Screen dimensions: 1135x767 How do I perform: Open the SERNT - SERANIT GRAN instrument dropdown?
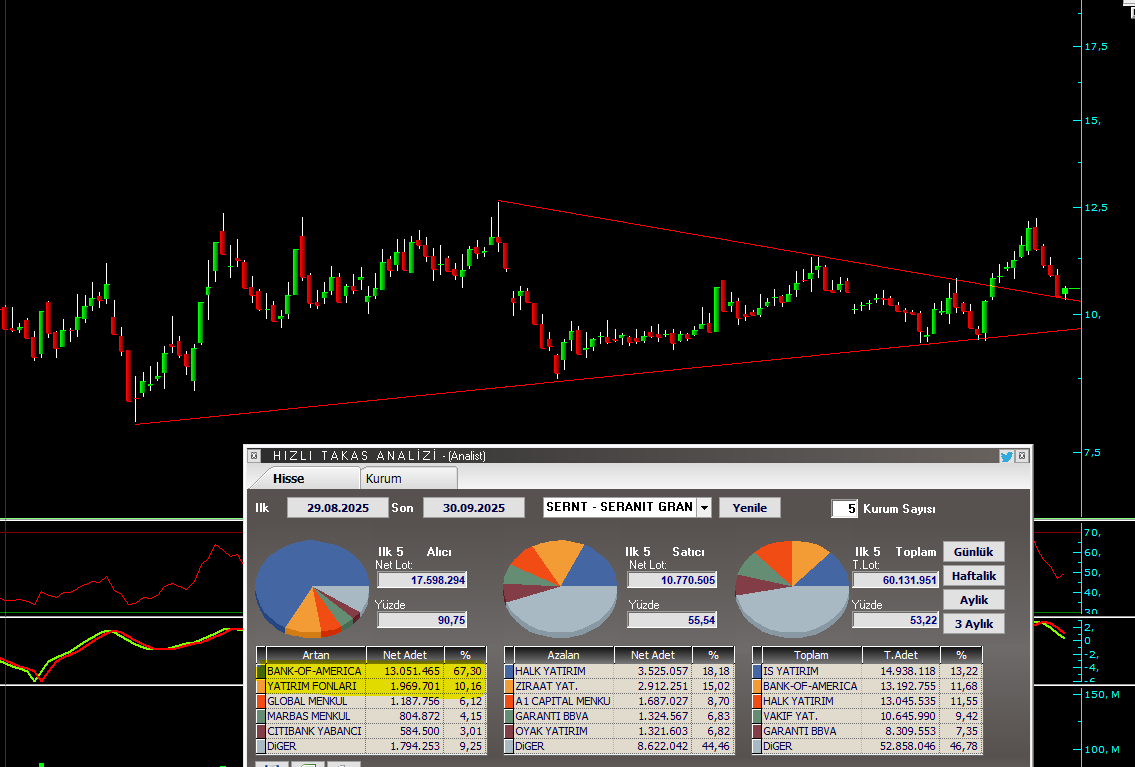(x=620, y=507)
